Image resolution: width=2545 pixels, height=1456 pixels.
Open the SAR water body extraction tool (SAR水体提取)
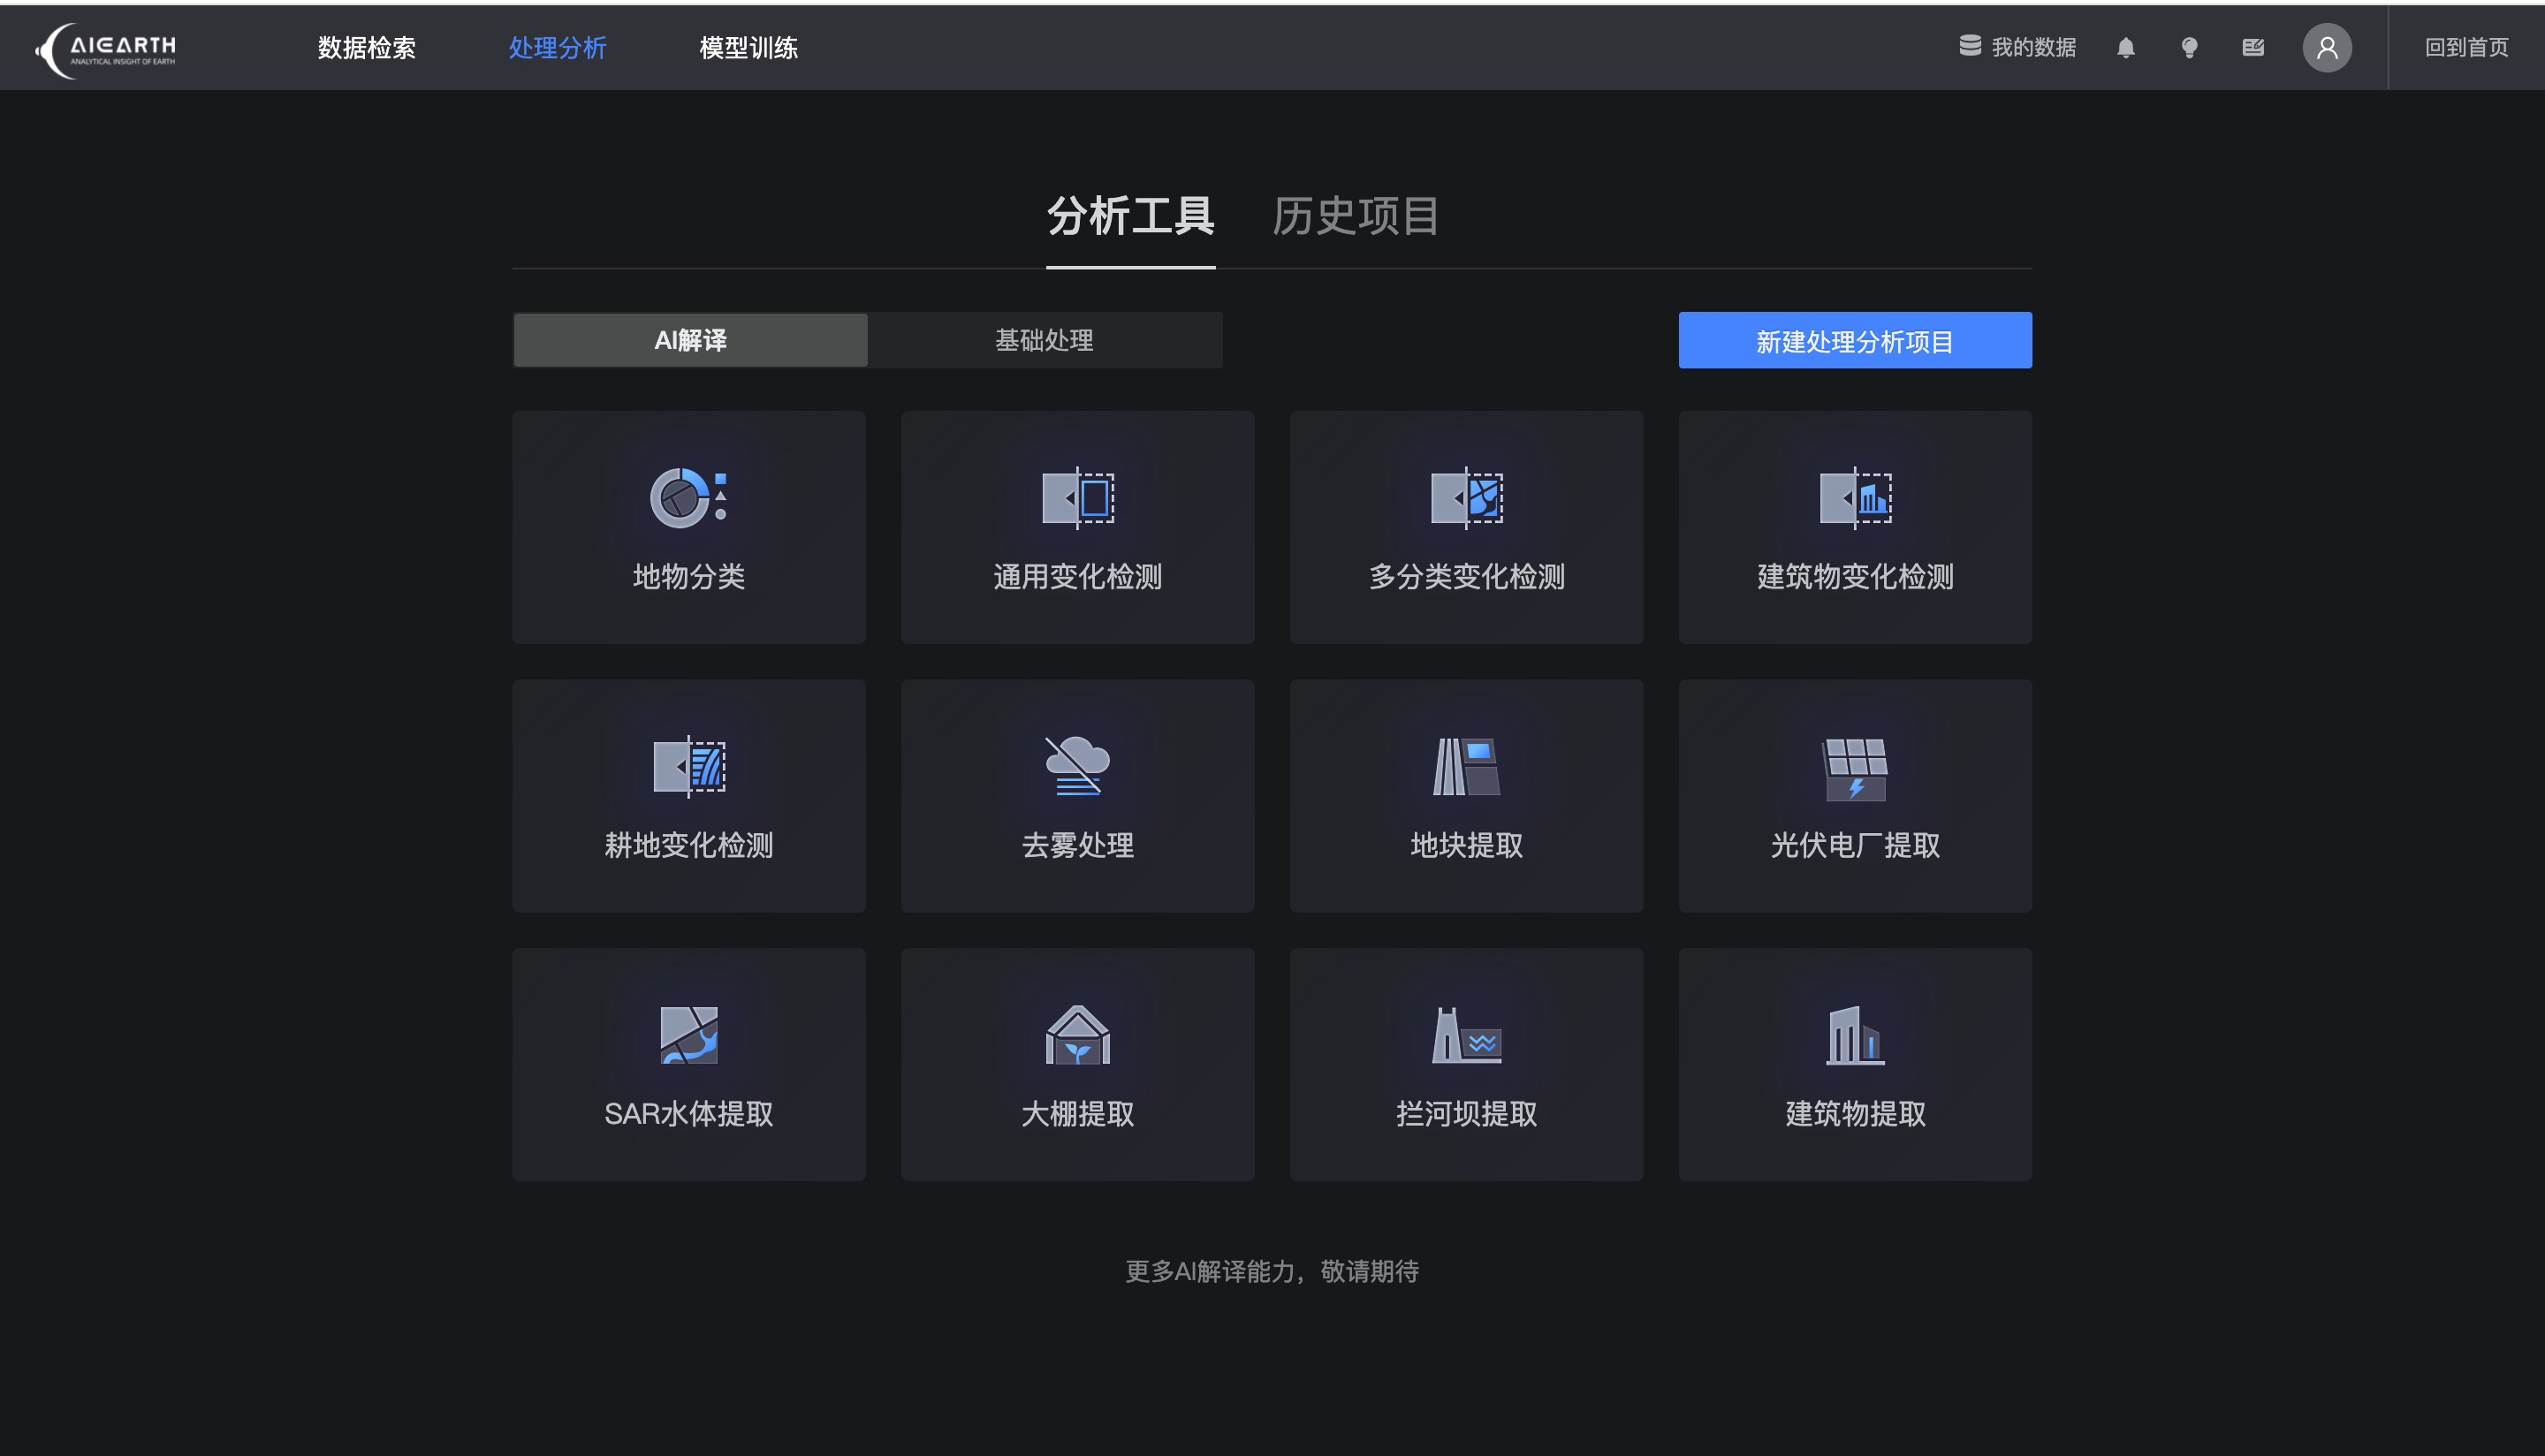tap(689, 1064)
